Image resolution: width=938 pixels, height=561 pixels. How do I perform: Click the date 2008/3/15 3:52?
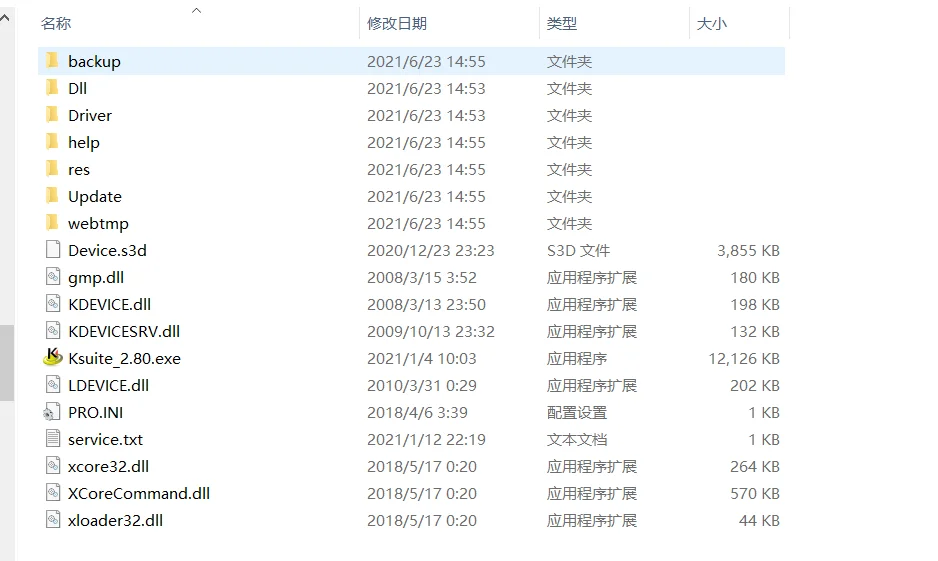422,278
